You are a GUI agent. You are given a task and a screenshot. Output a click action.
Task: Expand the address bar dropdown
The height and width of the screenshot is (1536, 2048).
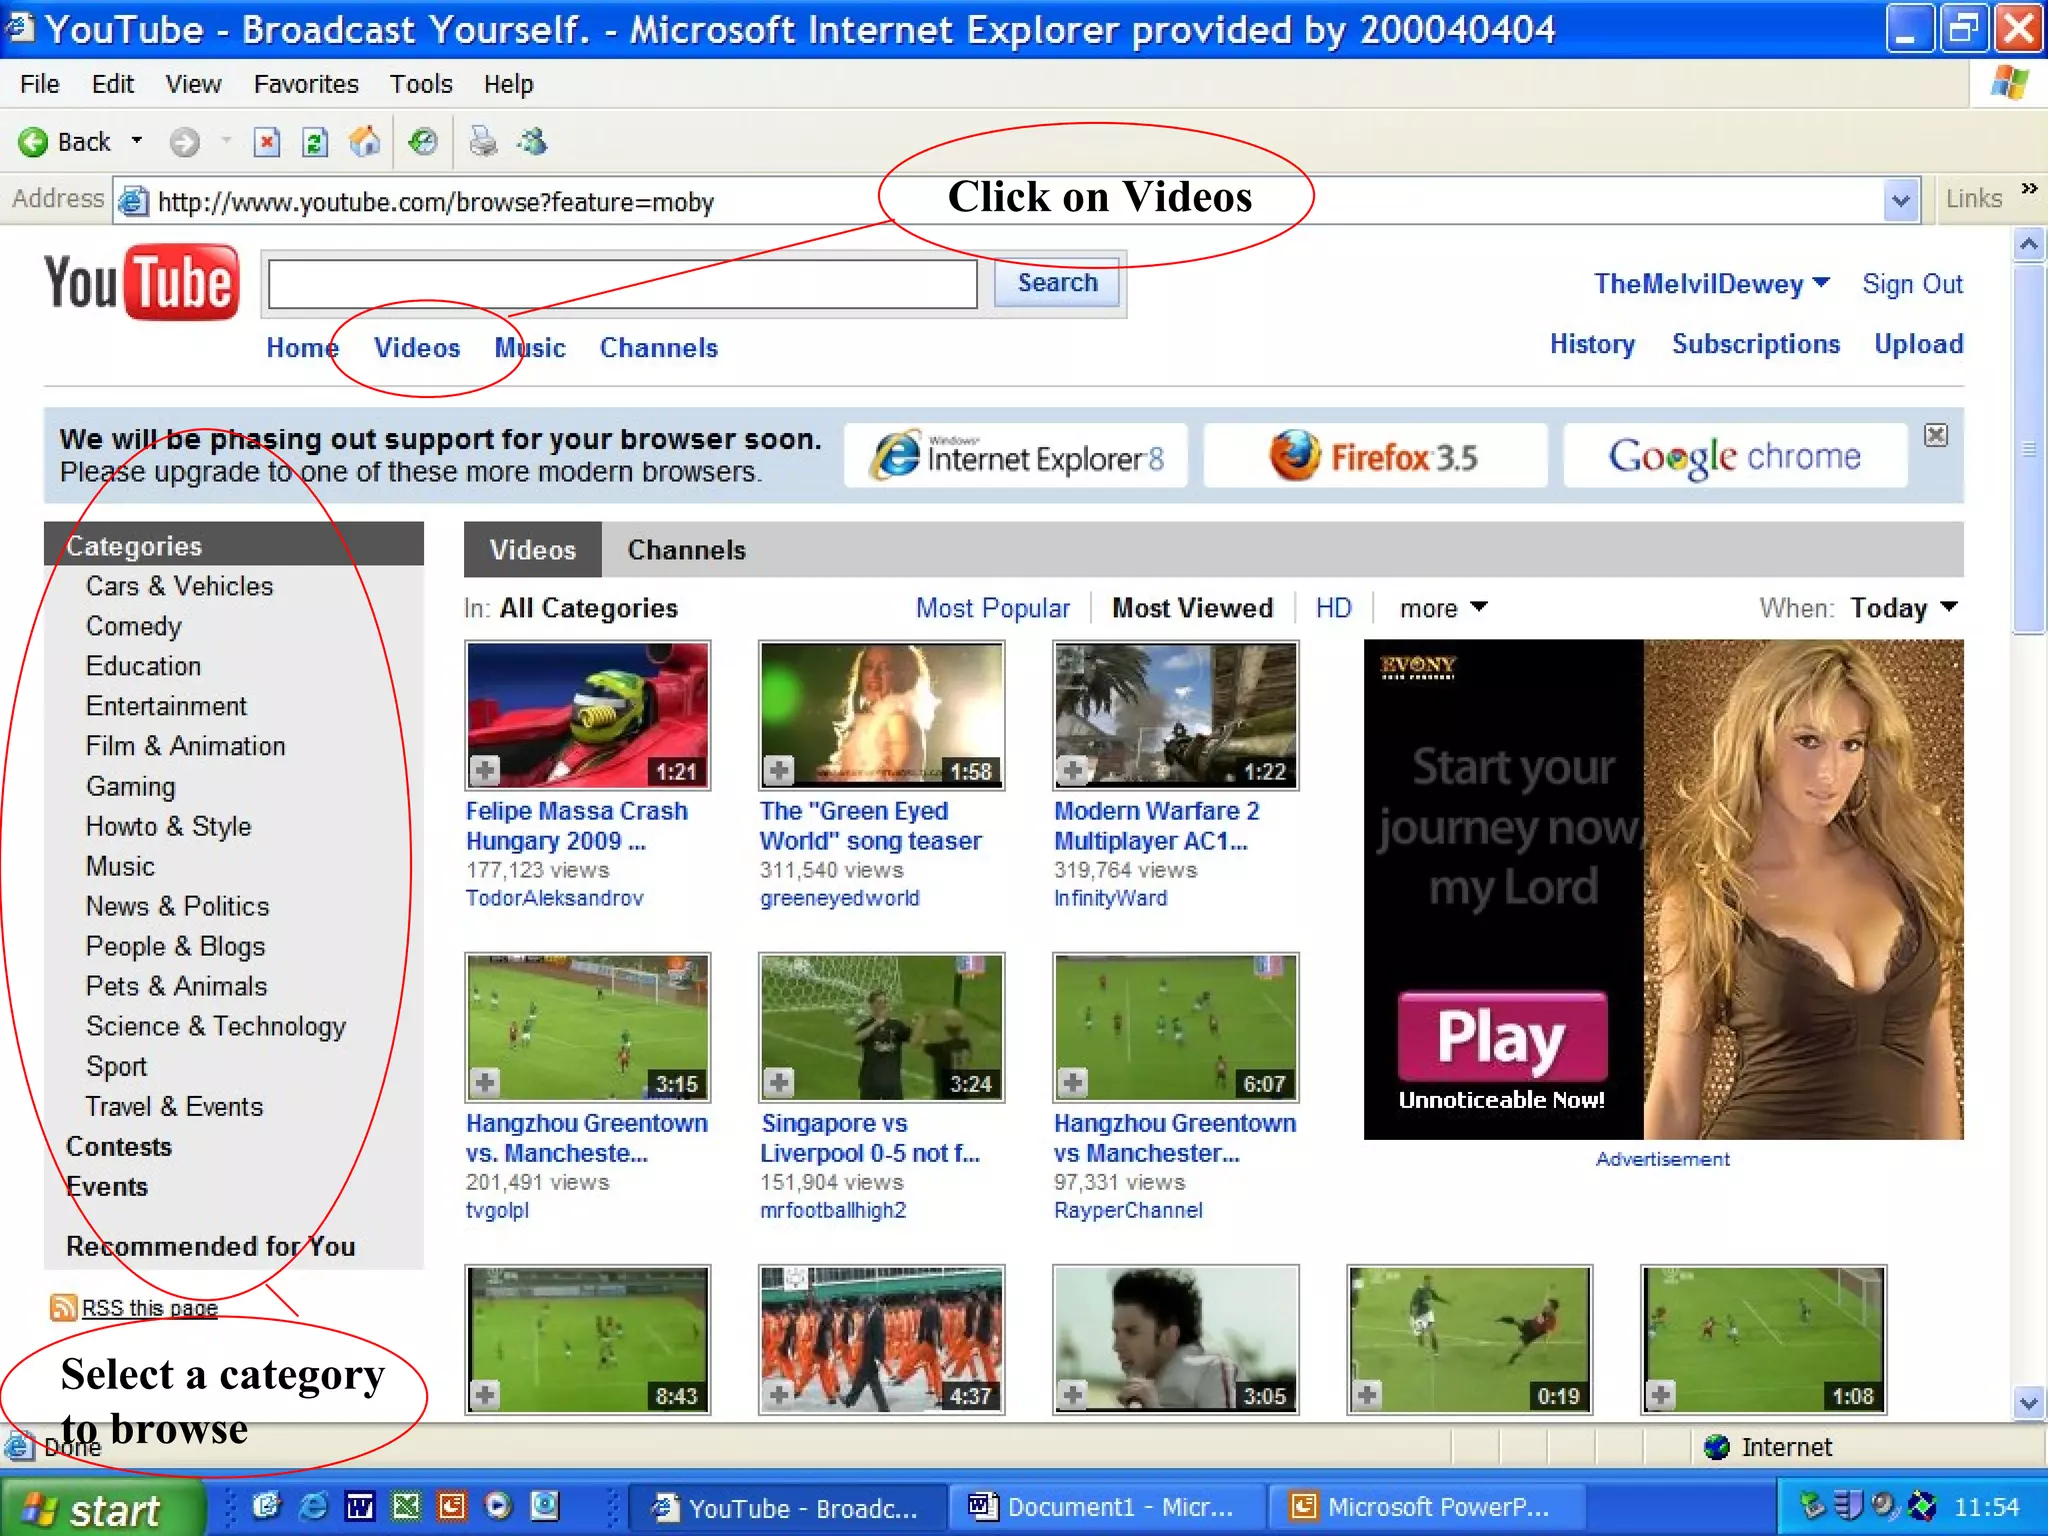[1901, 201]
